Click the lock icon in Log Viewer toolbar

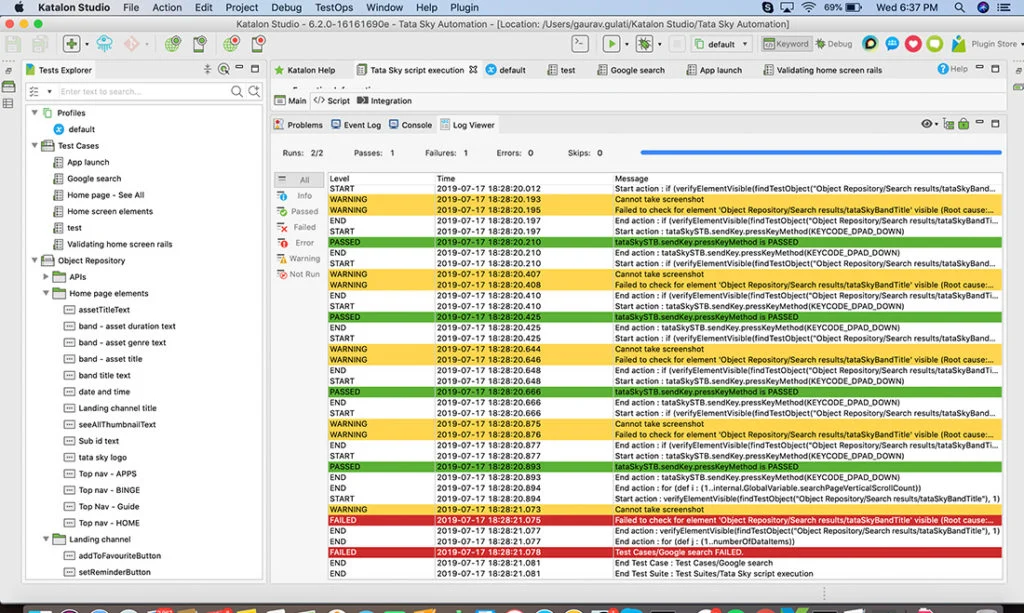[x=962, y=123]
